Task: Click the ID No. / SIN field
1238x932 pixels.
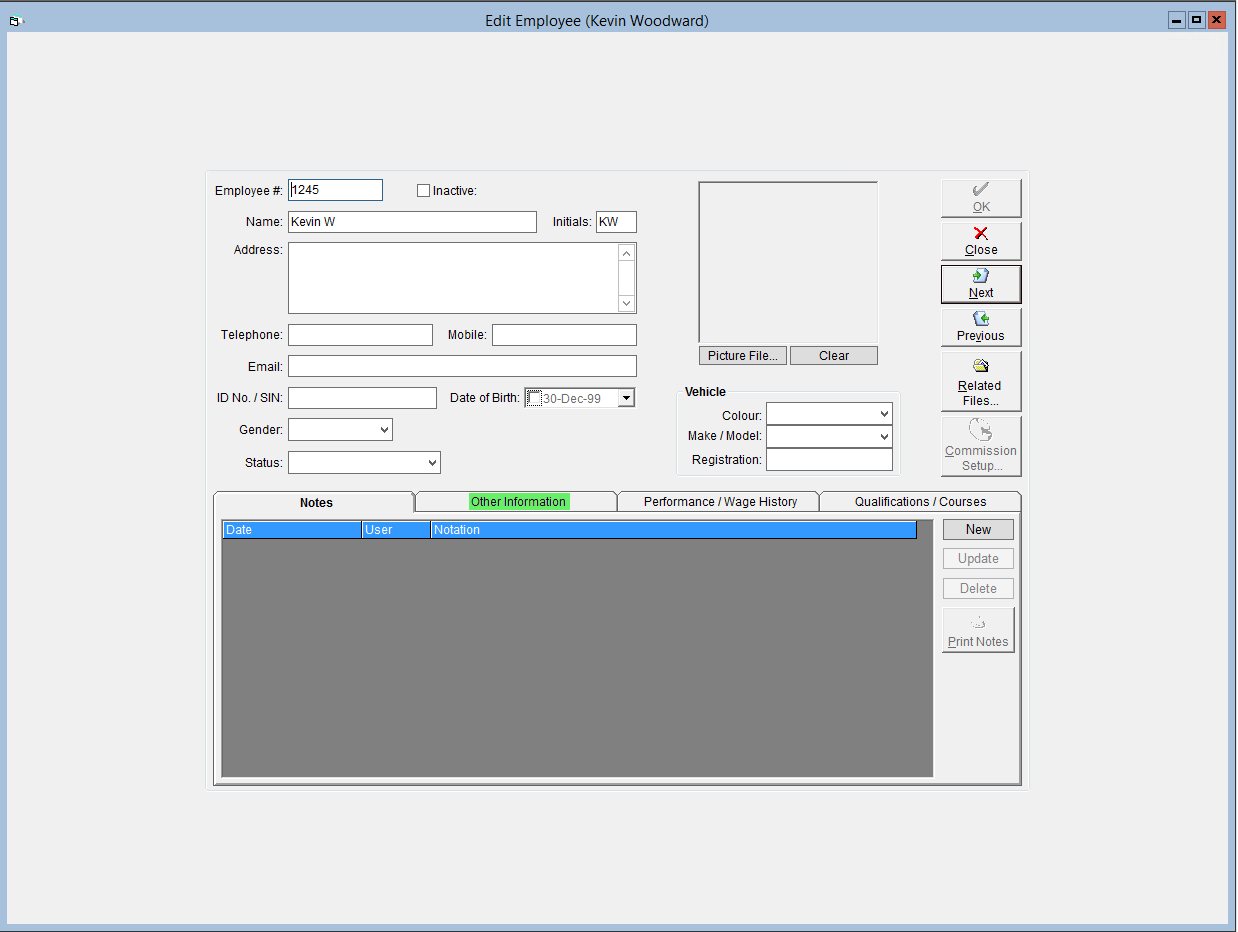Action: [x=362, y=398]
